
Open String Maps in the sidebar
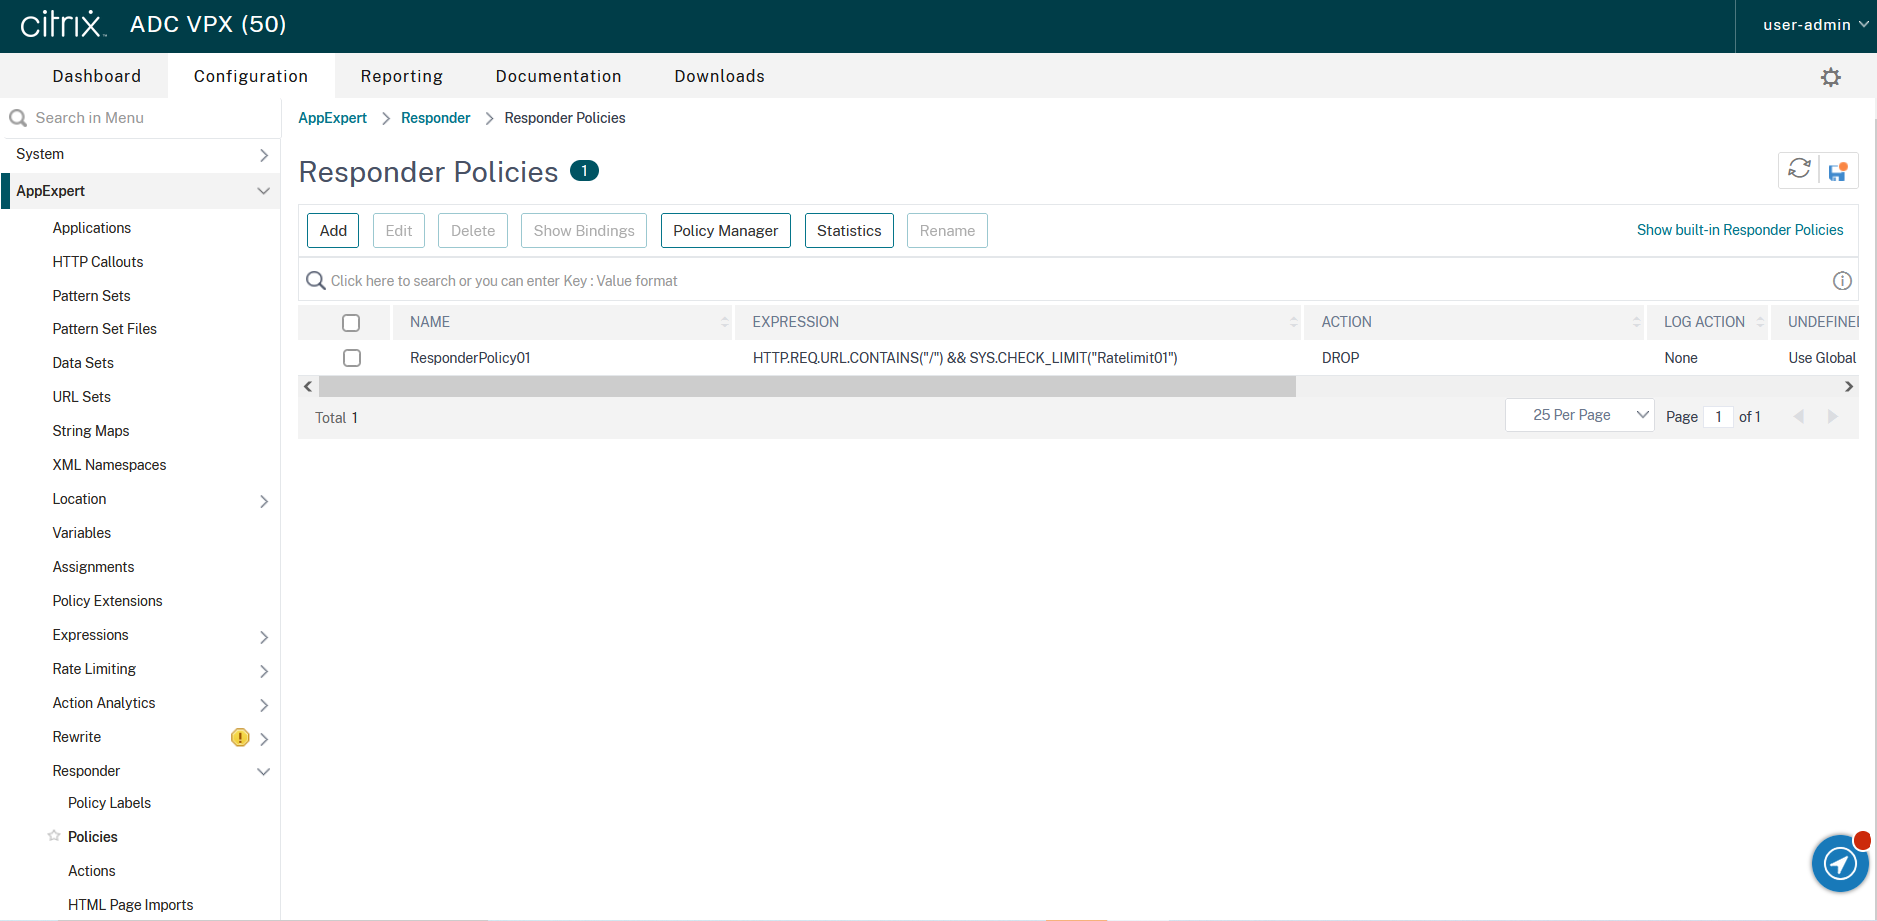pyautogui.click(x=91, y=431)
